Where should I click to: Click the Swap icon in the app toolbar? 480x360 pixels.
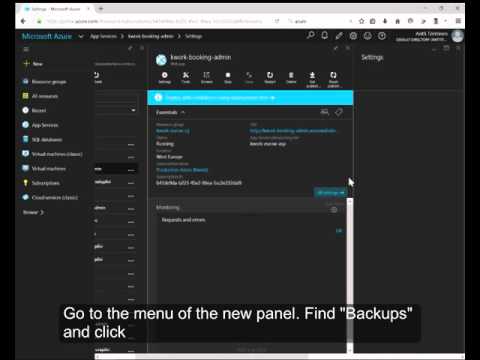pos(249,77)
